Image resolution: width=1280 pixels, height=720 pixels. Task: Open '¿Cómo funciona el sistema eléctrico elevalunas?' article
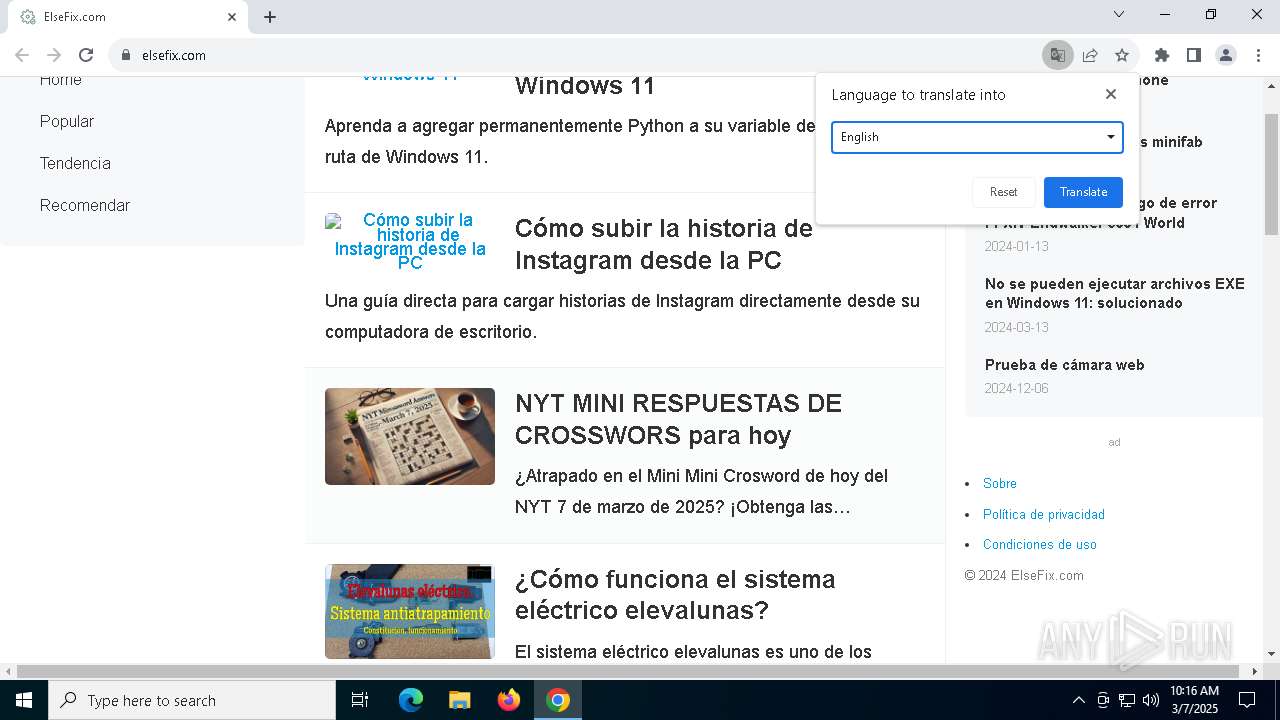(x=675, y=595)
